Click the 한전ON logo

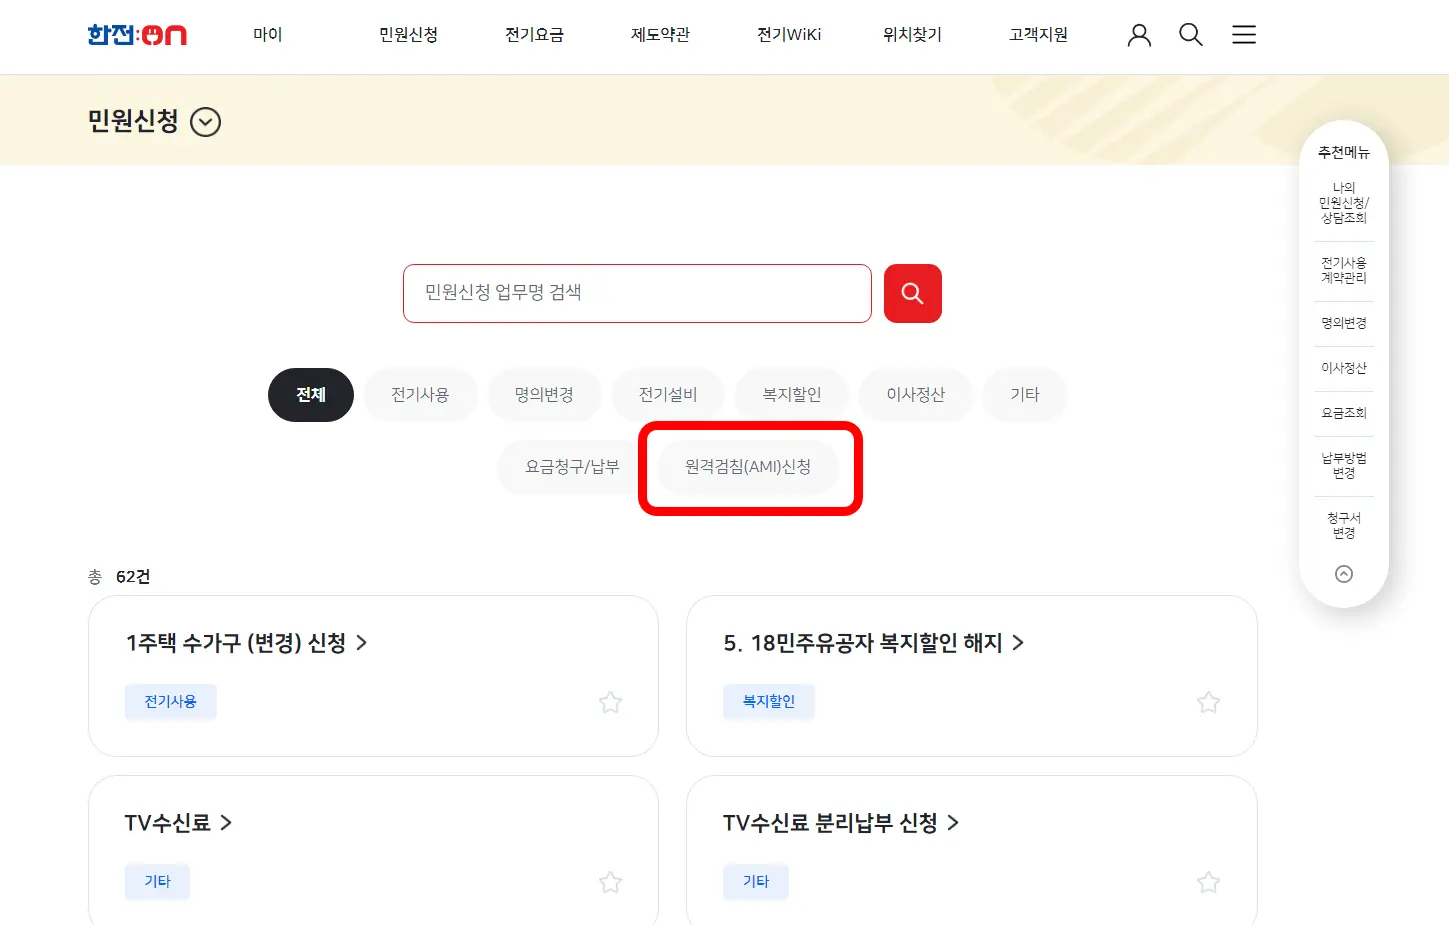(136, 34)
